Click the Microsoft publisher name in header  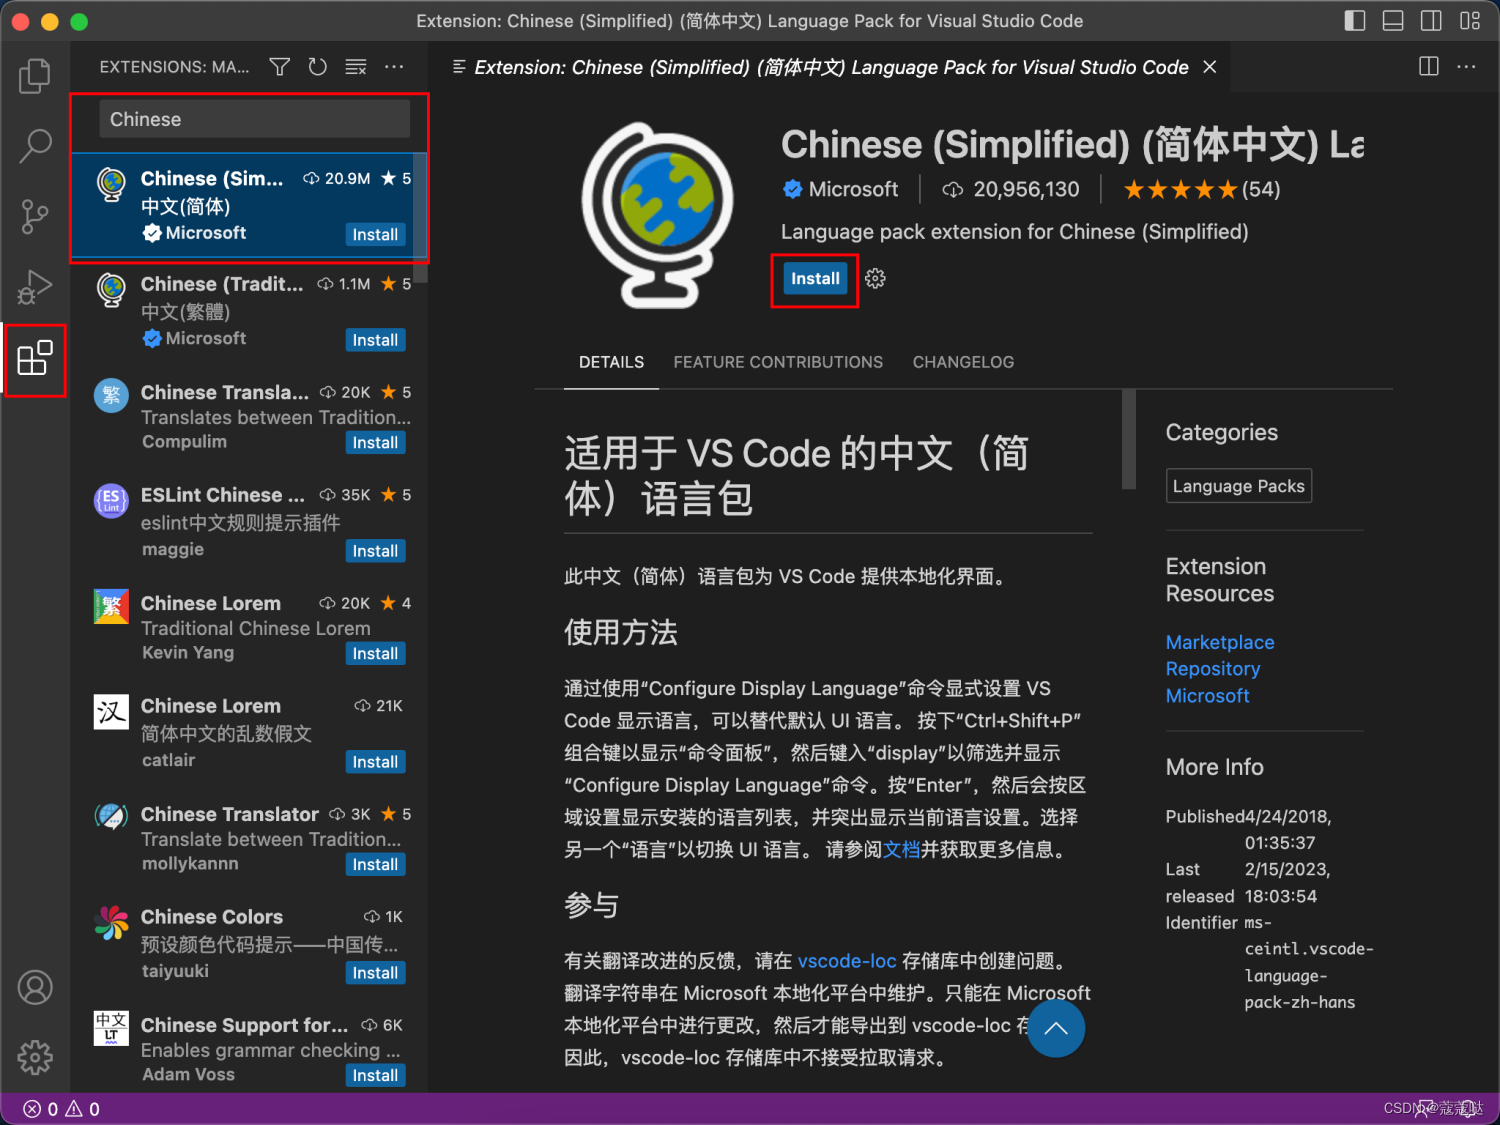point(853,189)
